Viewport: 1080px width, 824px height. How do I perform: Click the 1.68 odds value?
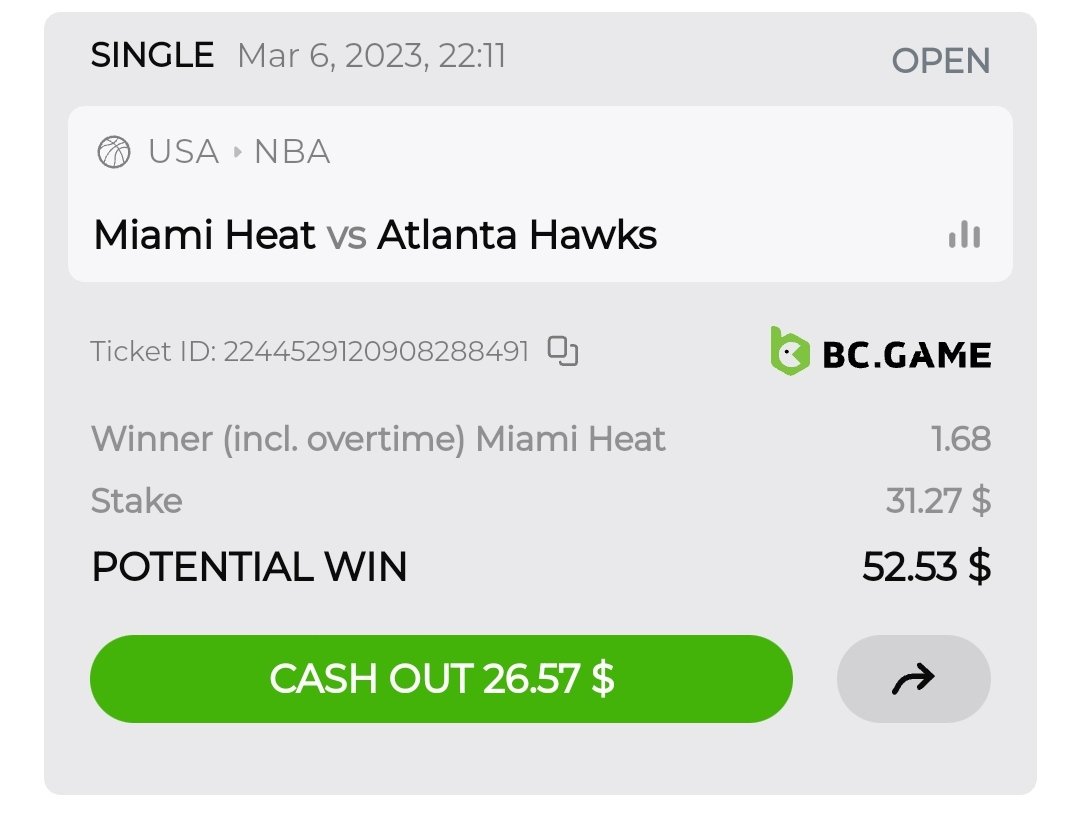[x=961, y=439]
